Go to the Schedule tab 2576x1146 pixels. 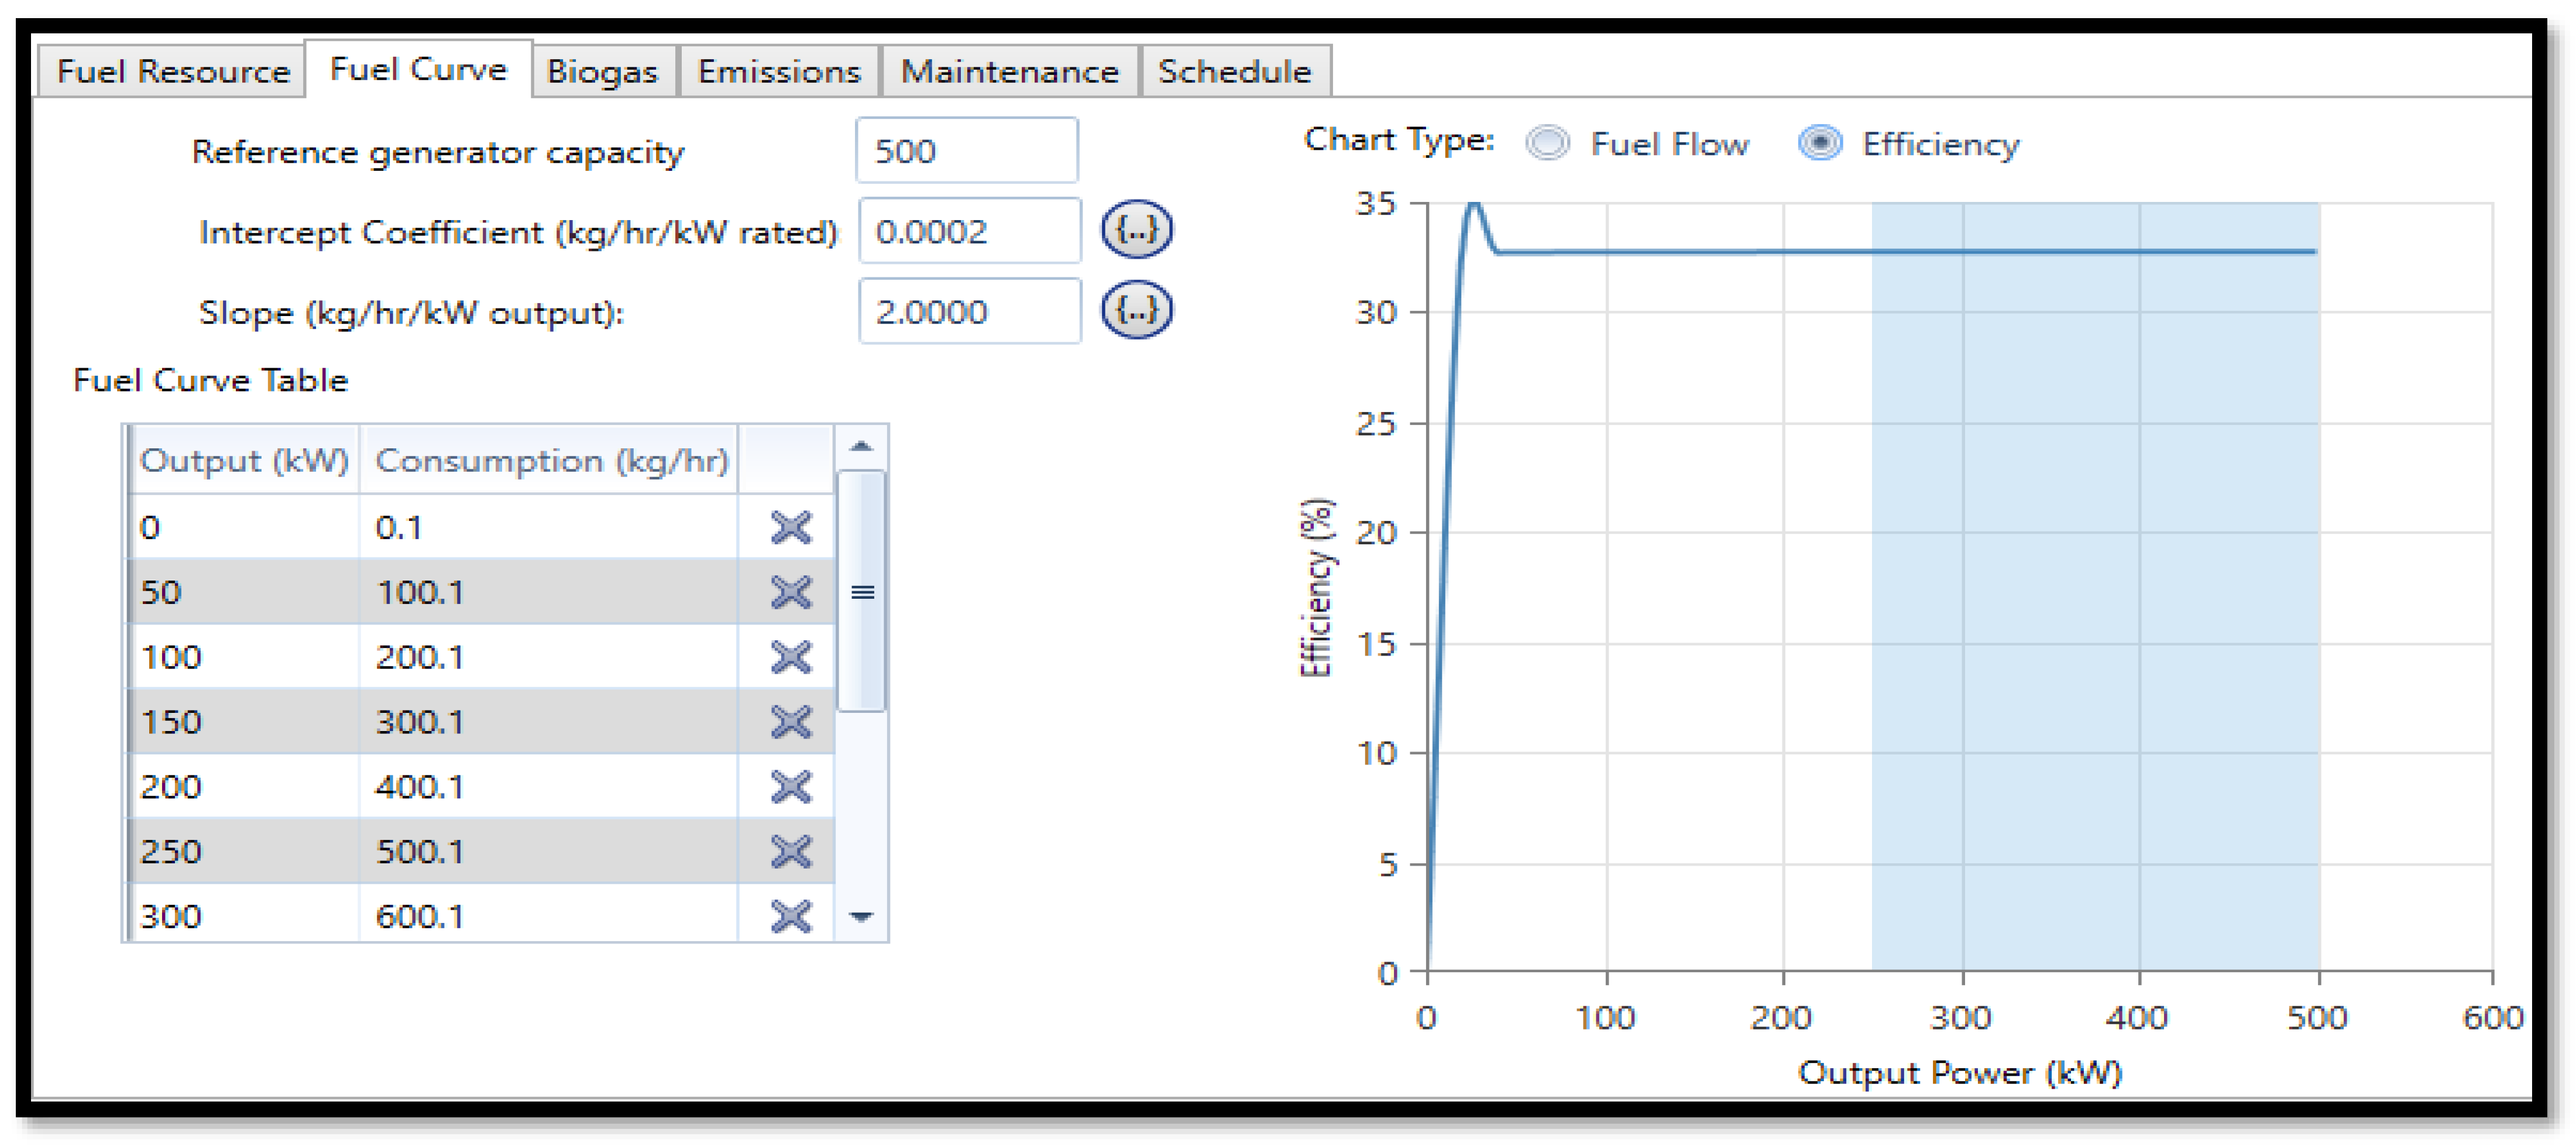1234,72
